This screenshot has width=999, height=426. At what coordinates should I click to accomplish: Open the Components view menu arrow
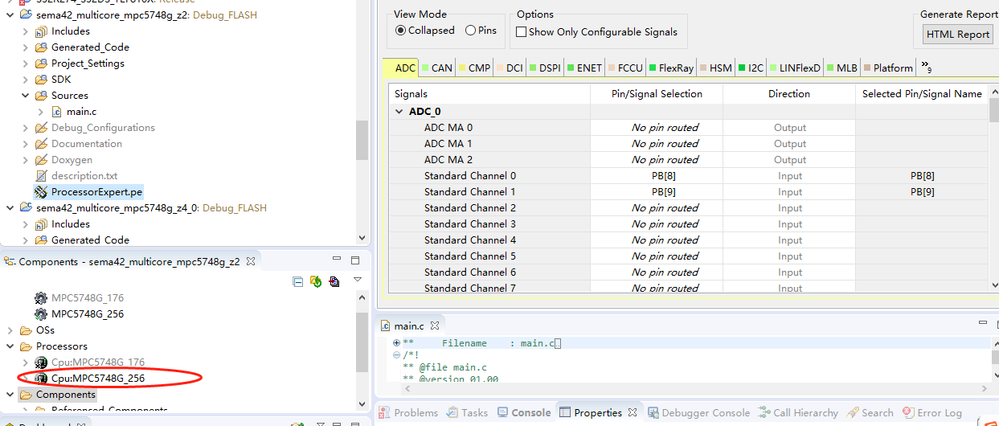(357, 281)
